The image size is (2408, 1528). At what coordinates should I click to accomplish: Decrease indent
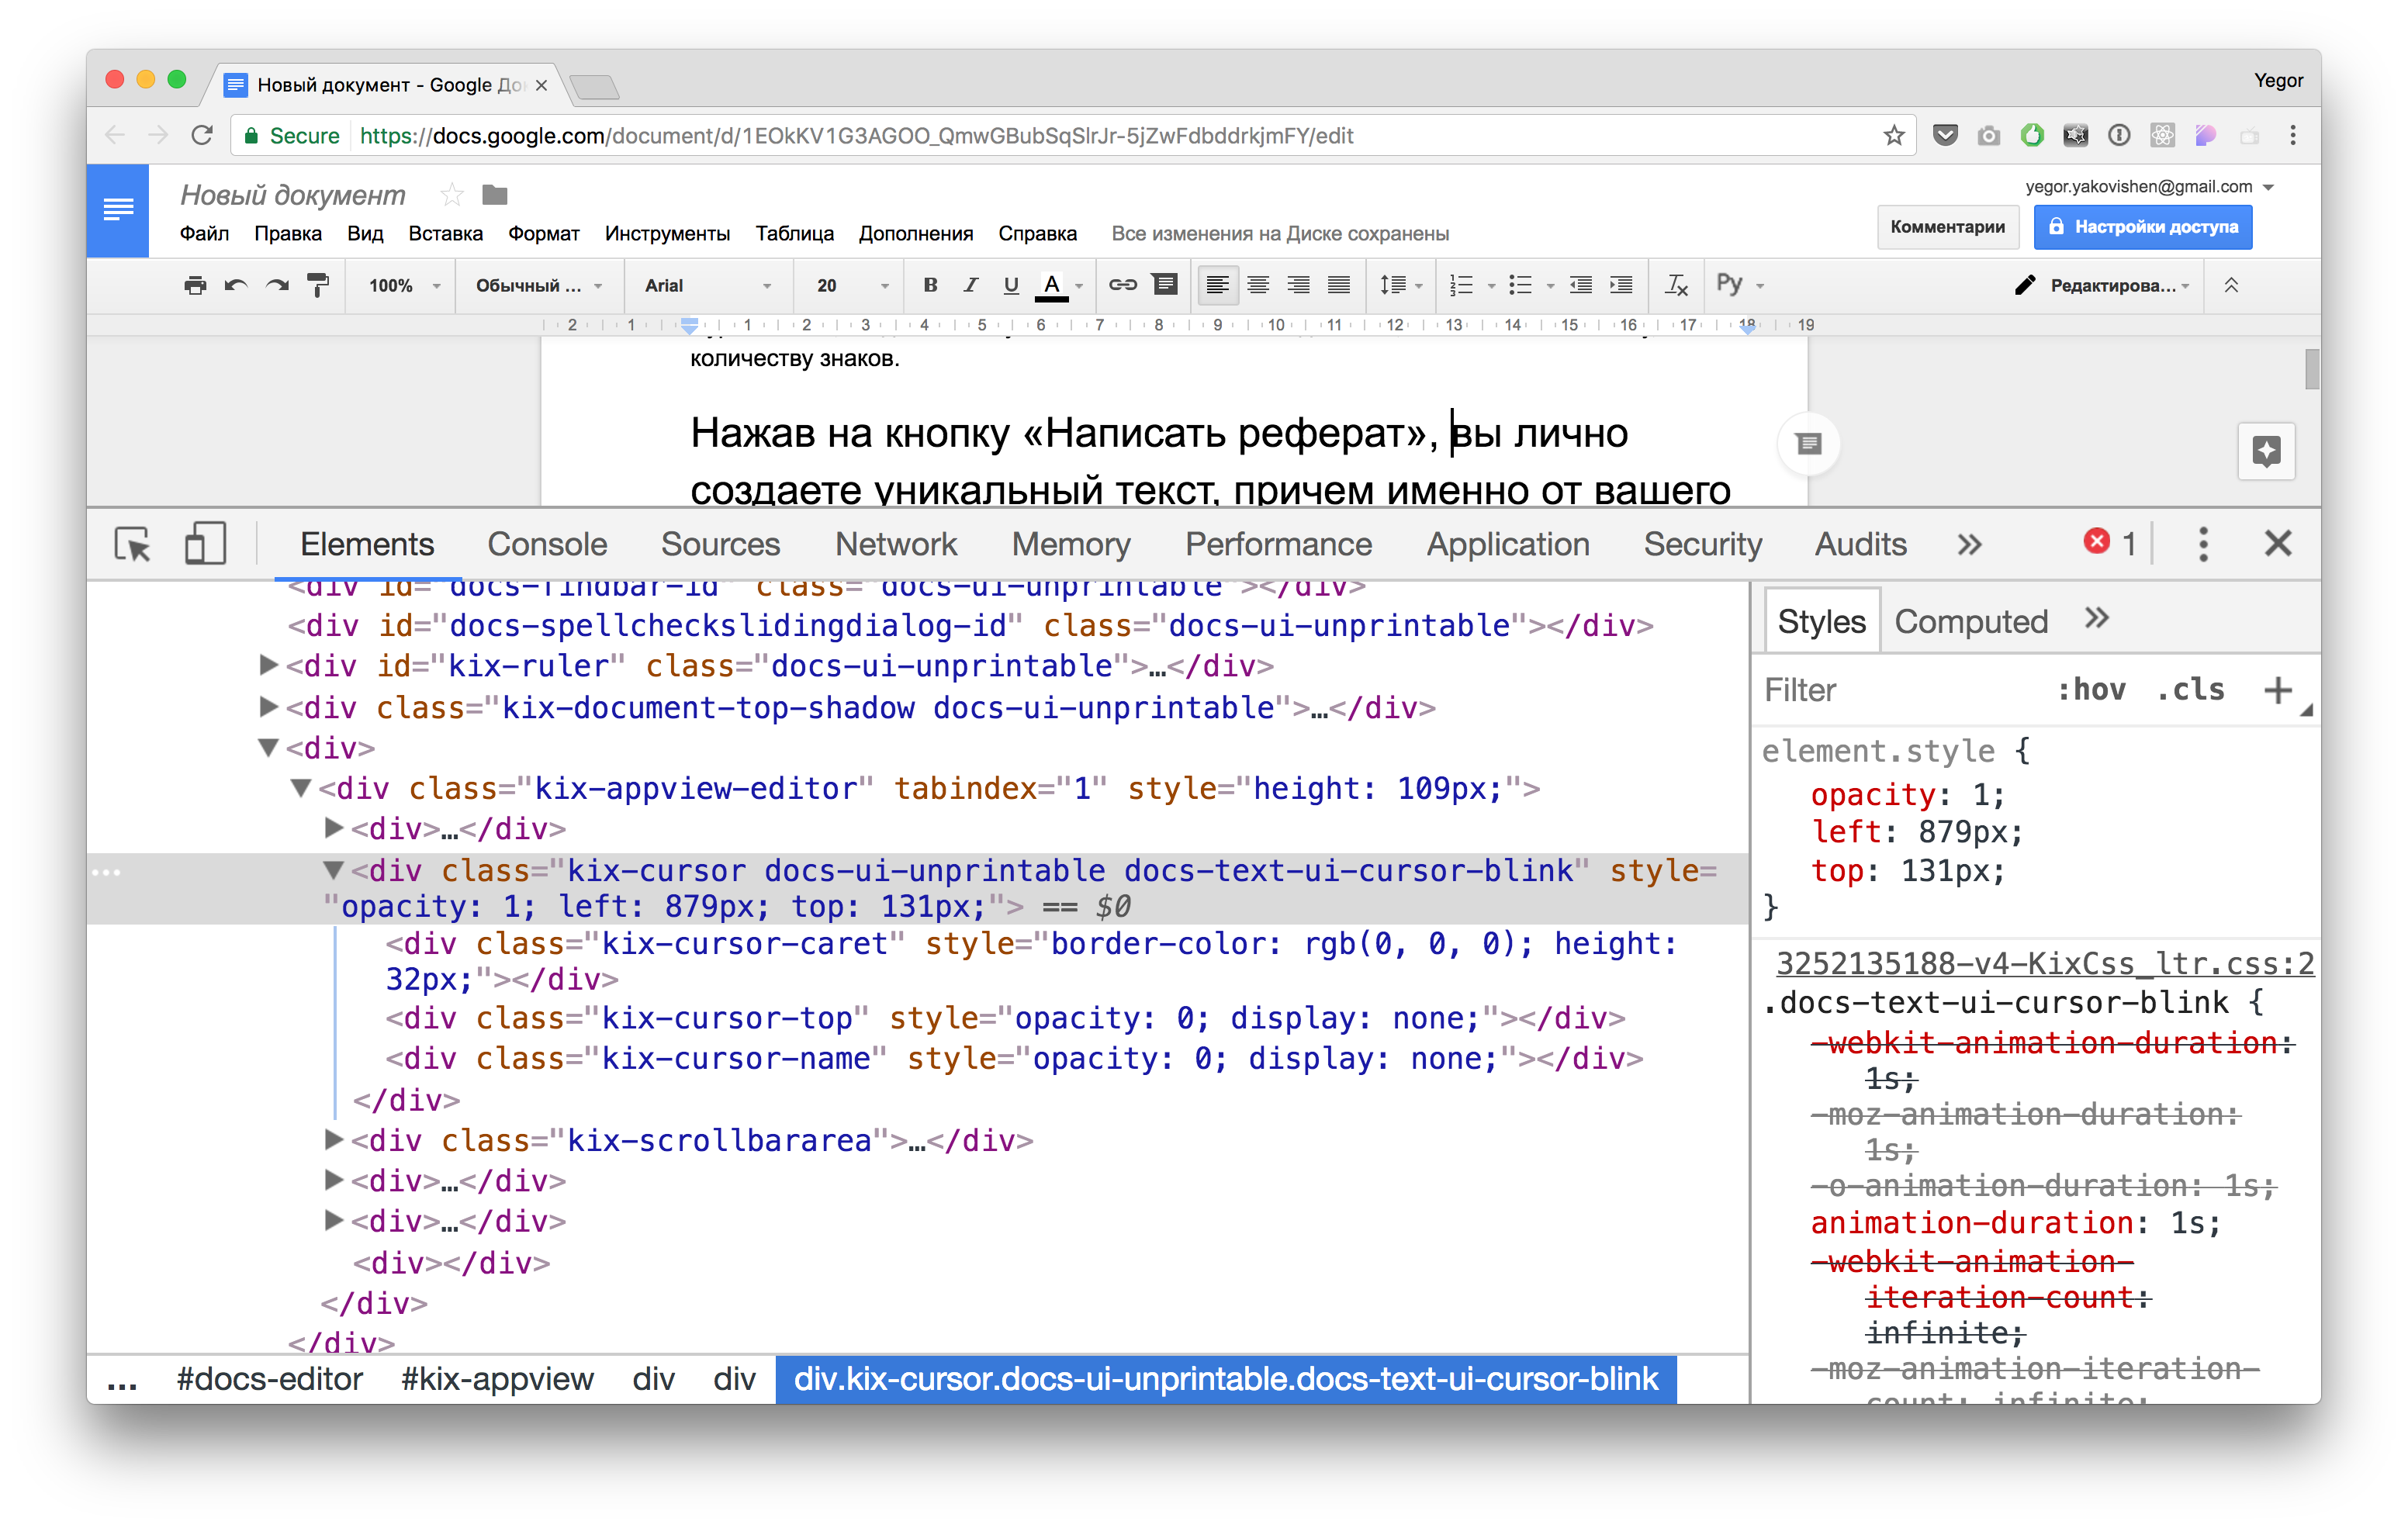pos(1580,285)
